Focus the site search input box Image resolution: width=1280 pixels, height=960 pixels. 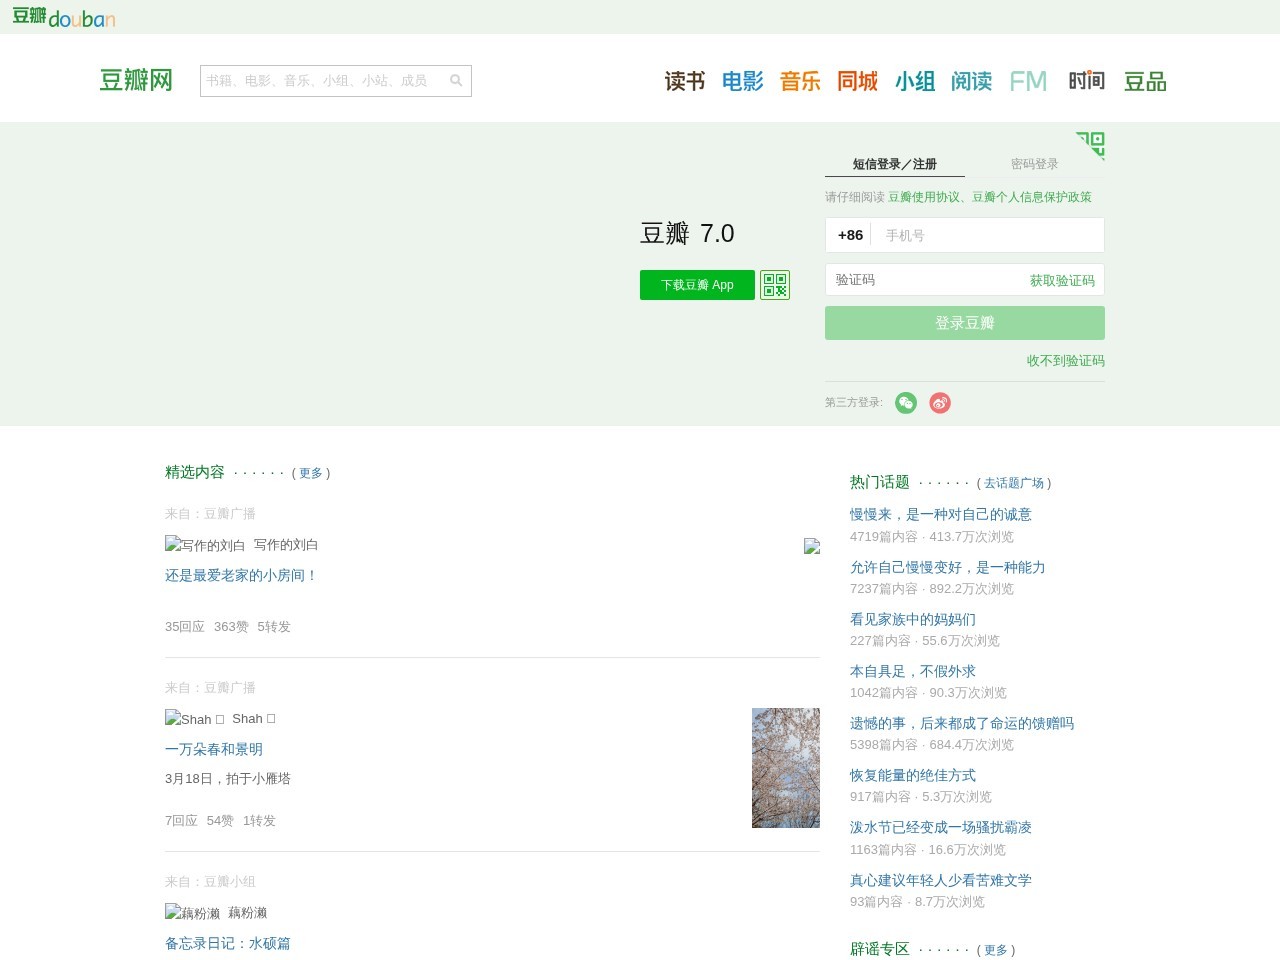point(323,81)
